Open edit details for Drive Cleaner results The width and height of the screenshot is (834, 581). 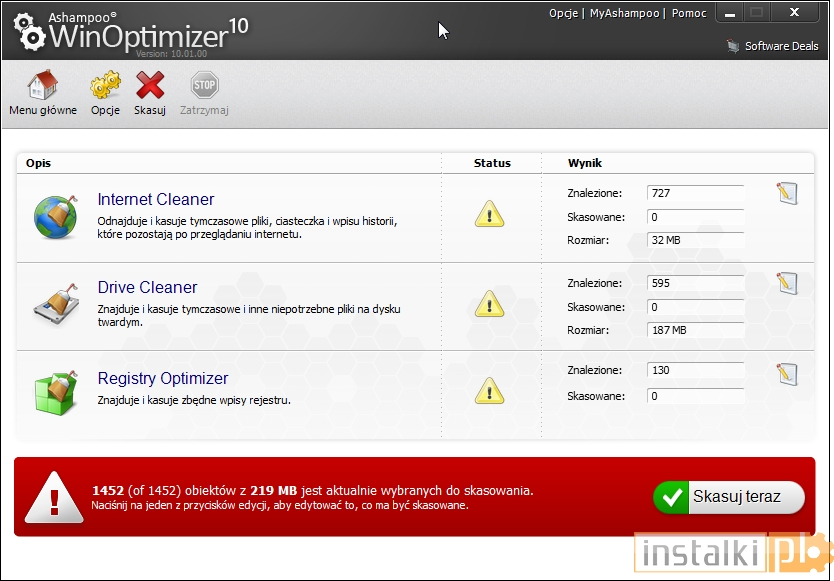point(787,283)
